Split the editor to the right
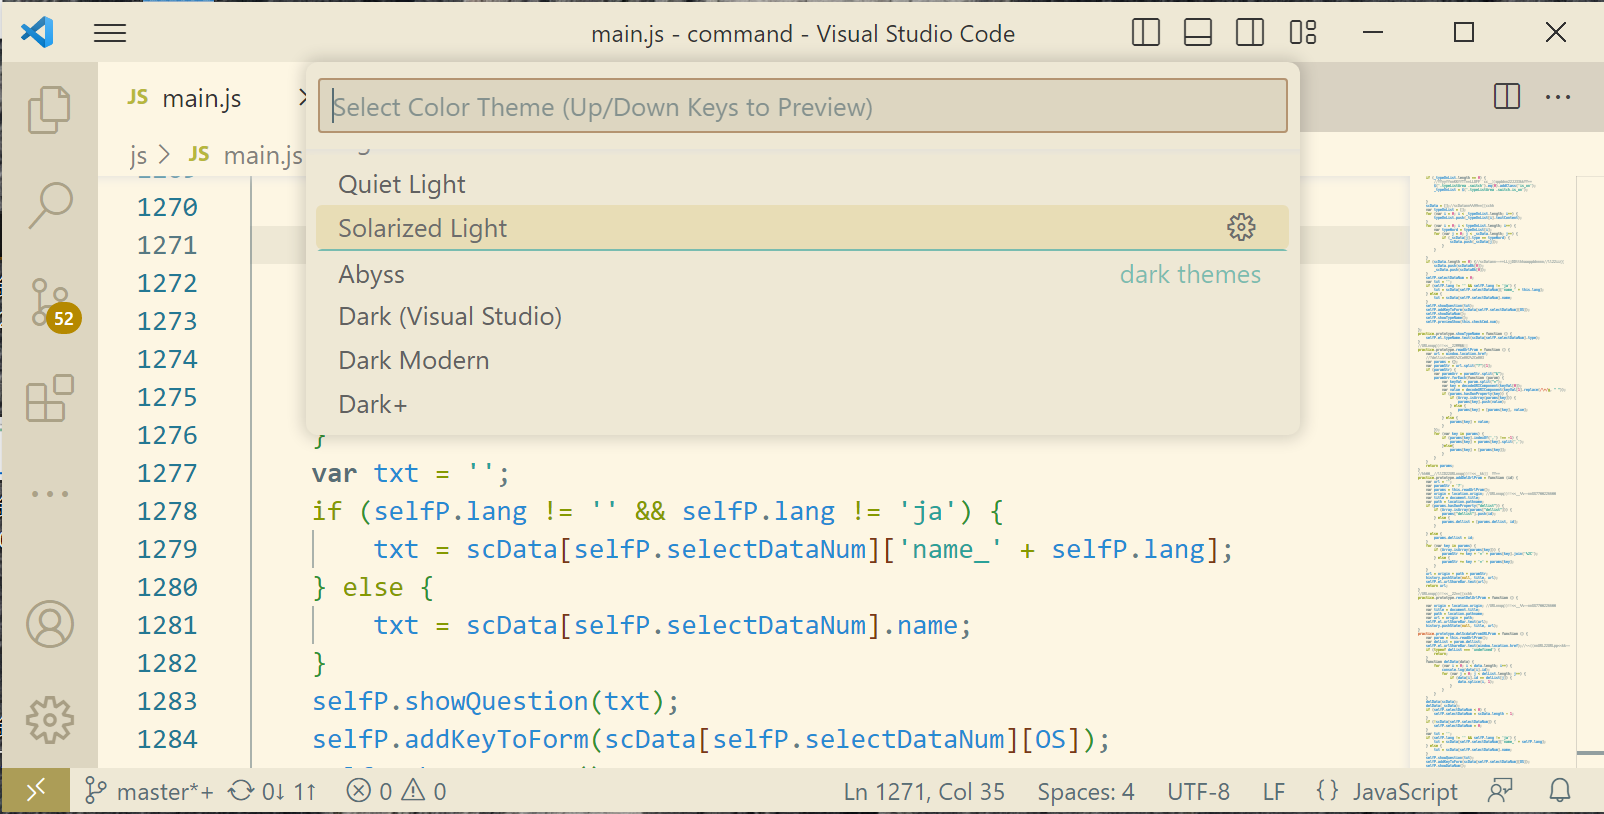This screenshot has height=814, width=1604. tap(1507, 97)
